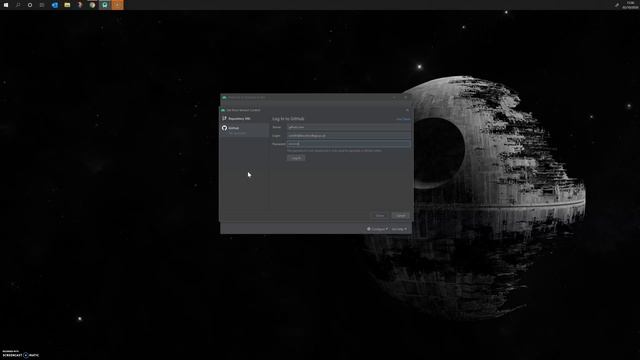Click the teal app icon in the taskbar
The height and width of the screenshot is (360, 640).
(x=105, y=5)
